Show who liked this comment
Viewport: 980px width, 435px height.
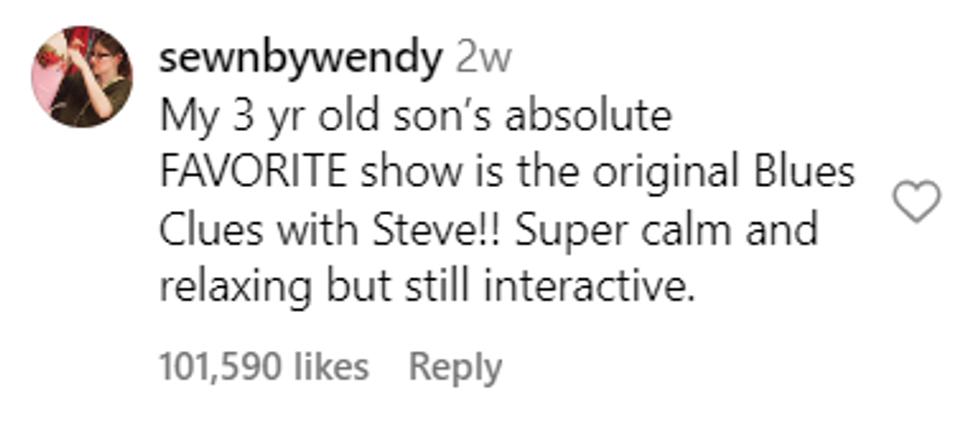tap(264, 367)
